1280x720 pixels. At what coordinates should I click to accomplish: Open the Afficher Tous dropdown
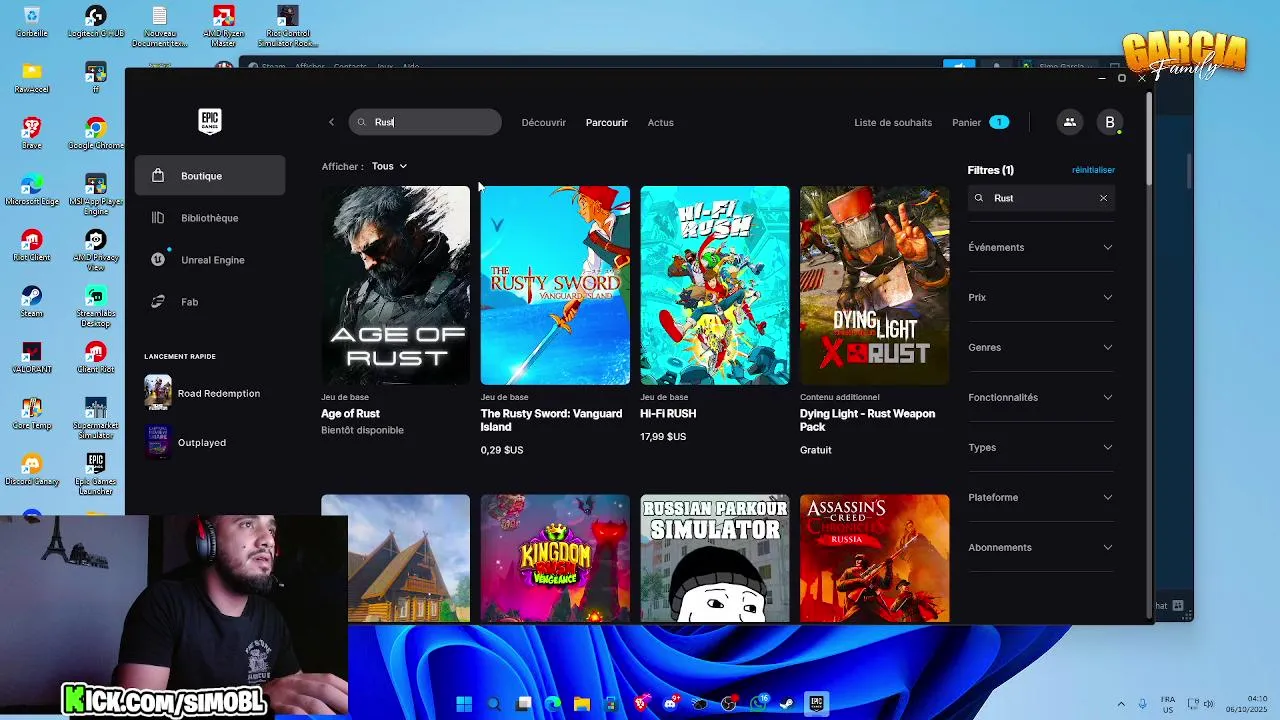389,166
